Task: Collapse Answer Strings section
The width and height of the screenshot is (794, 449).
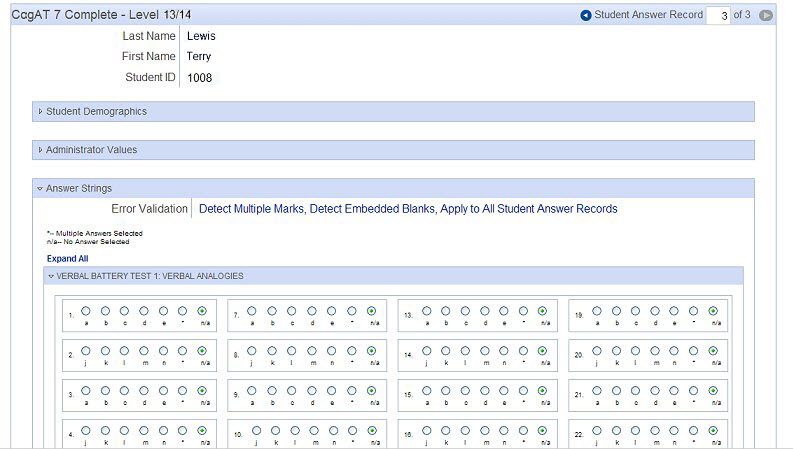Action: [x=393, y=188]
